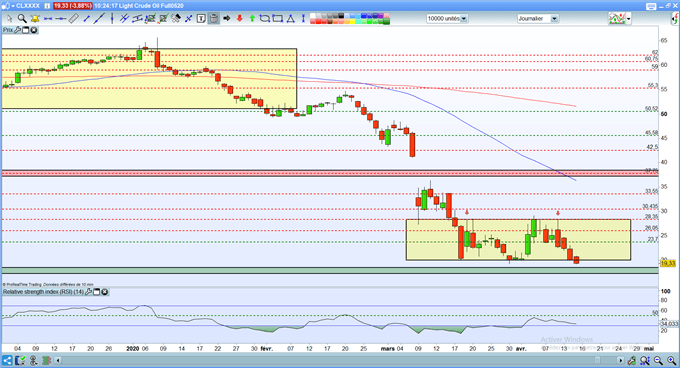This screenshot has width=680, height=368.
Task: Select the rectangle drawing tool
Action: (x=278, y=18)
